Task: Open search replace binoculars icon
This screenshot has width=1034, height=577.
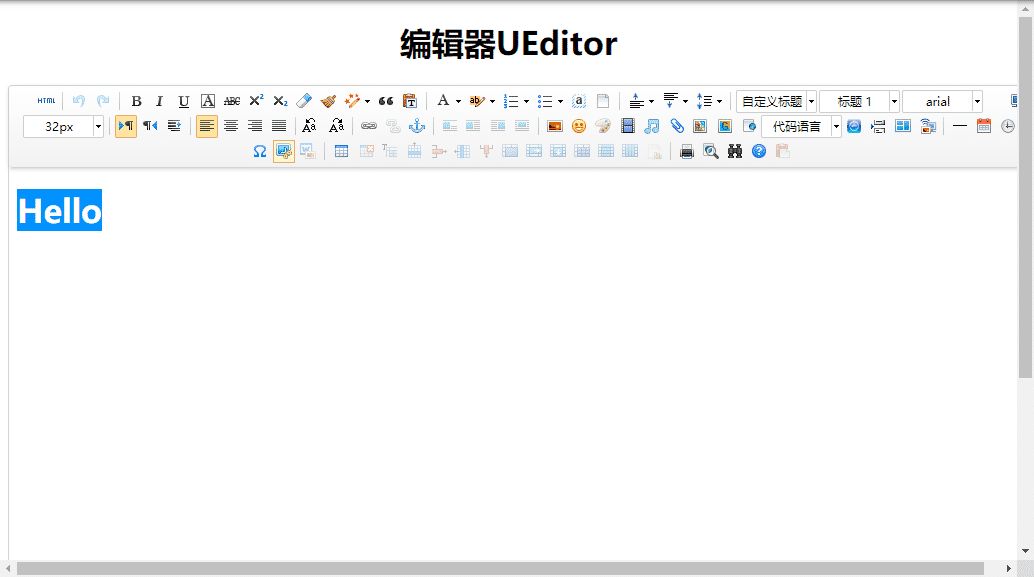Action: pyautogui.click(x=735, y=152)
